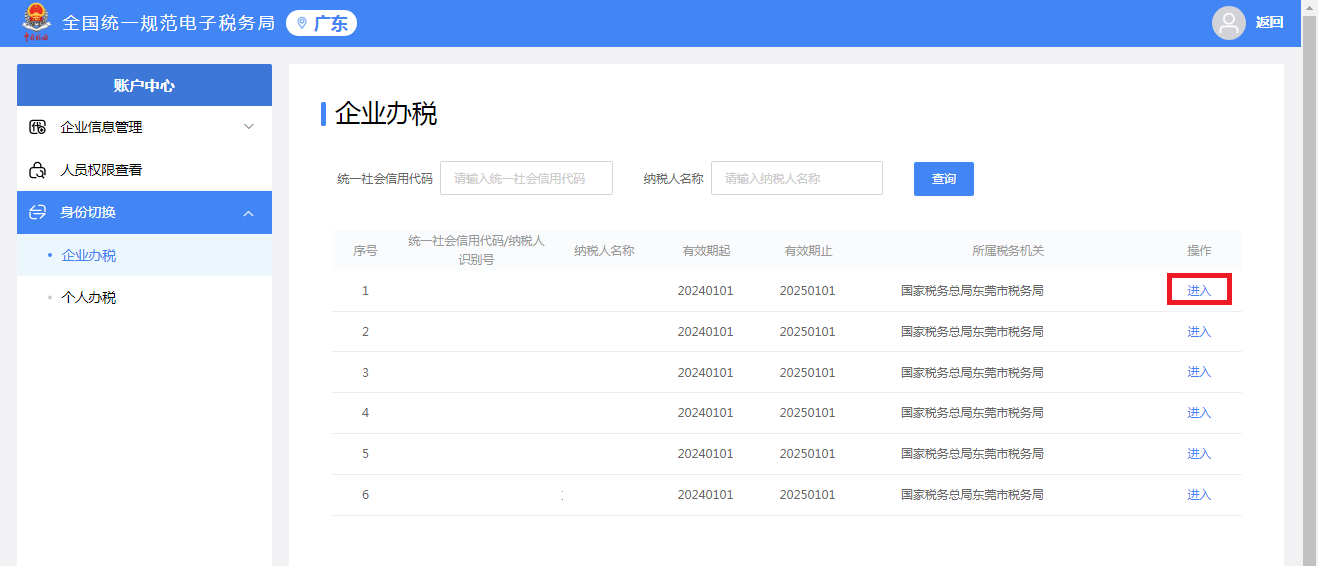
Task: Select 个人办税 submenu item
Action: pyautogui.click(x=144, y=298)
